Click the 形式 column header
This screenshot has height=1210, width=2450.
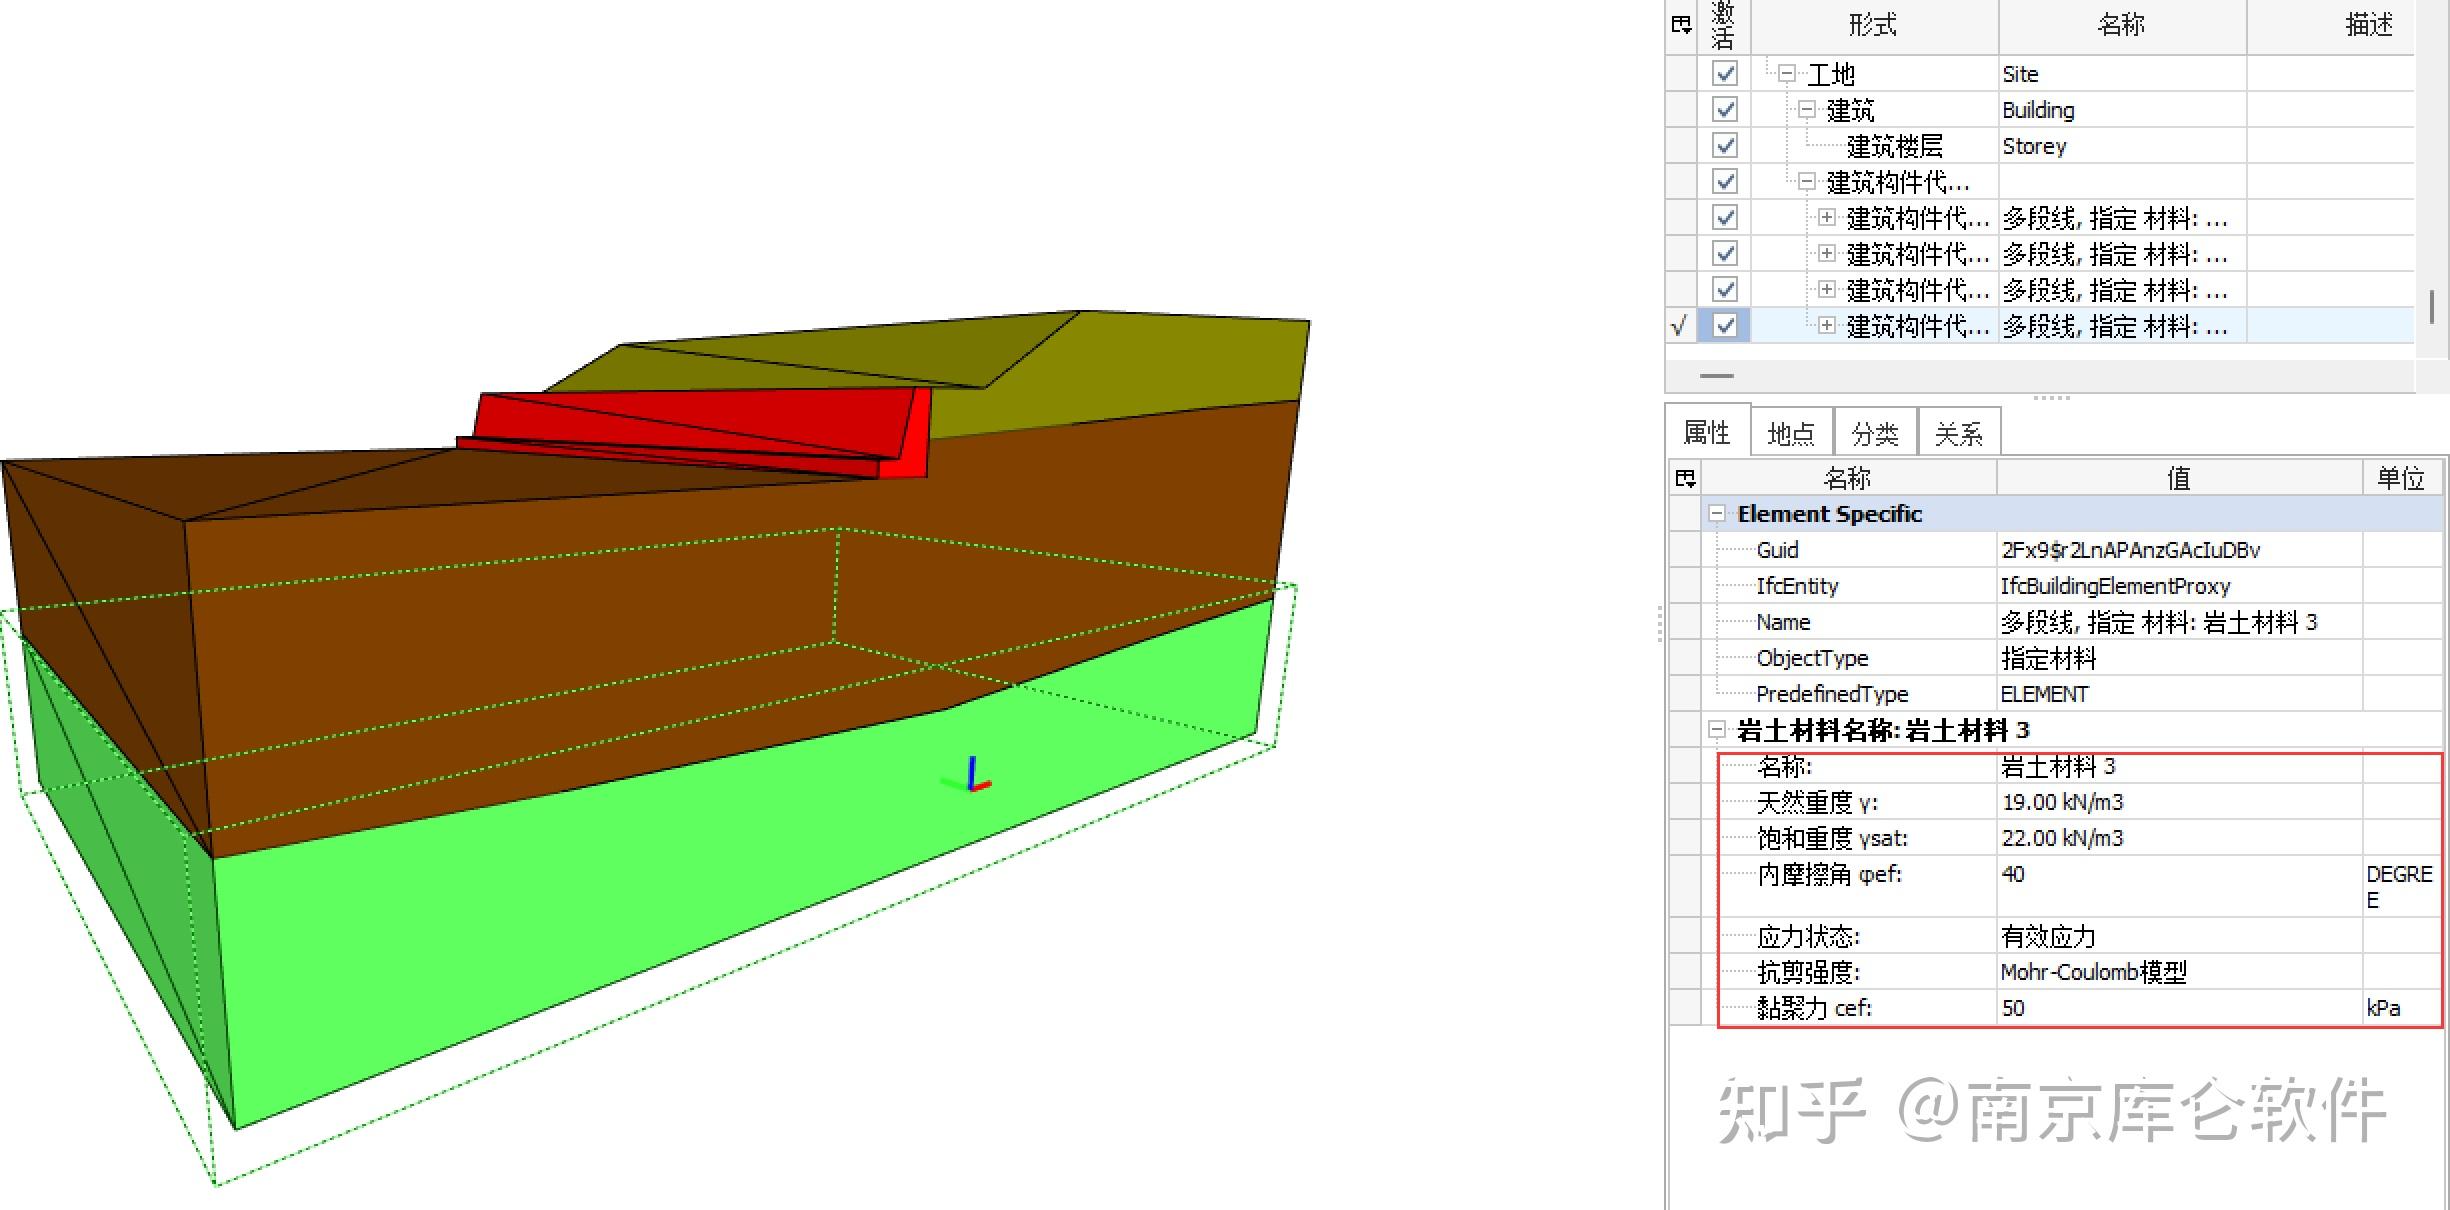[x=1873, y=25]
